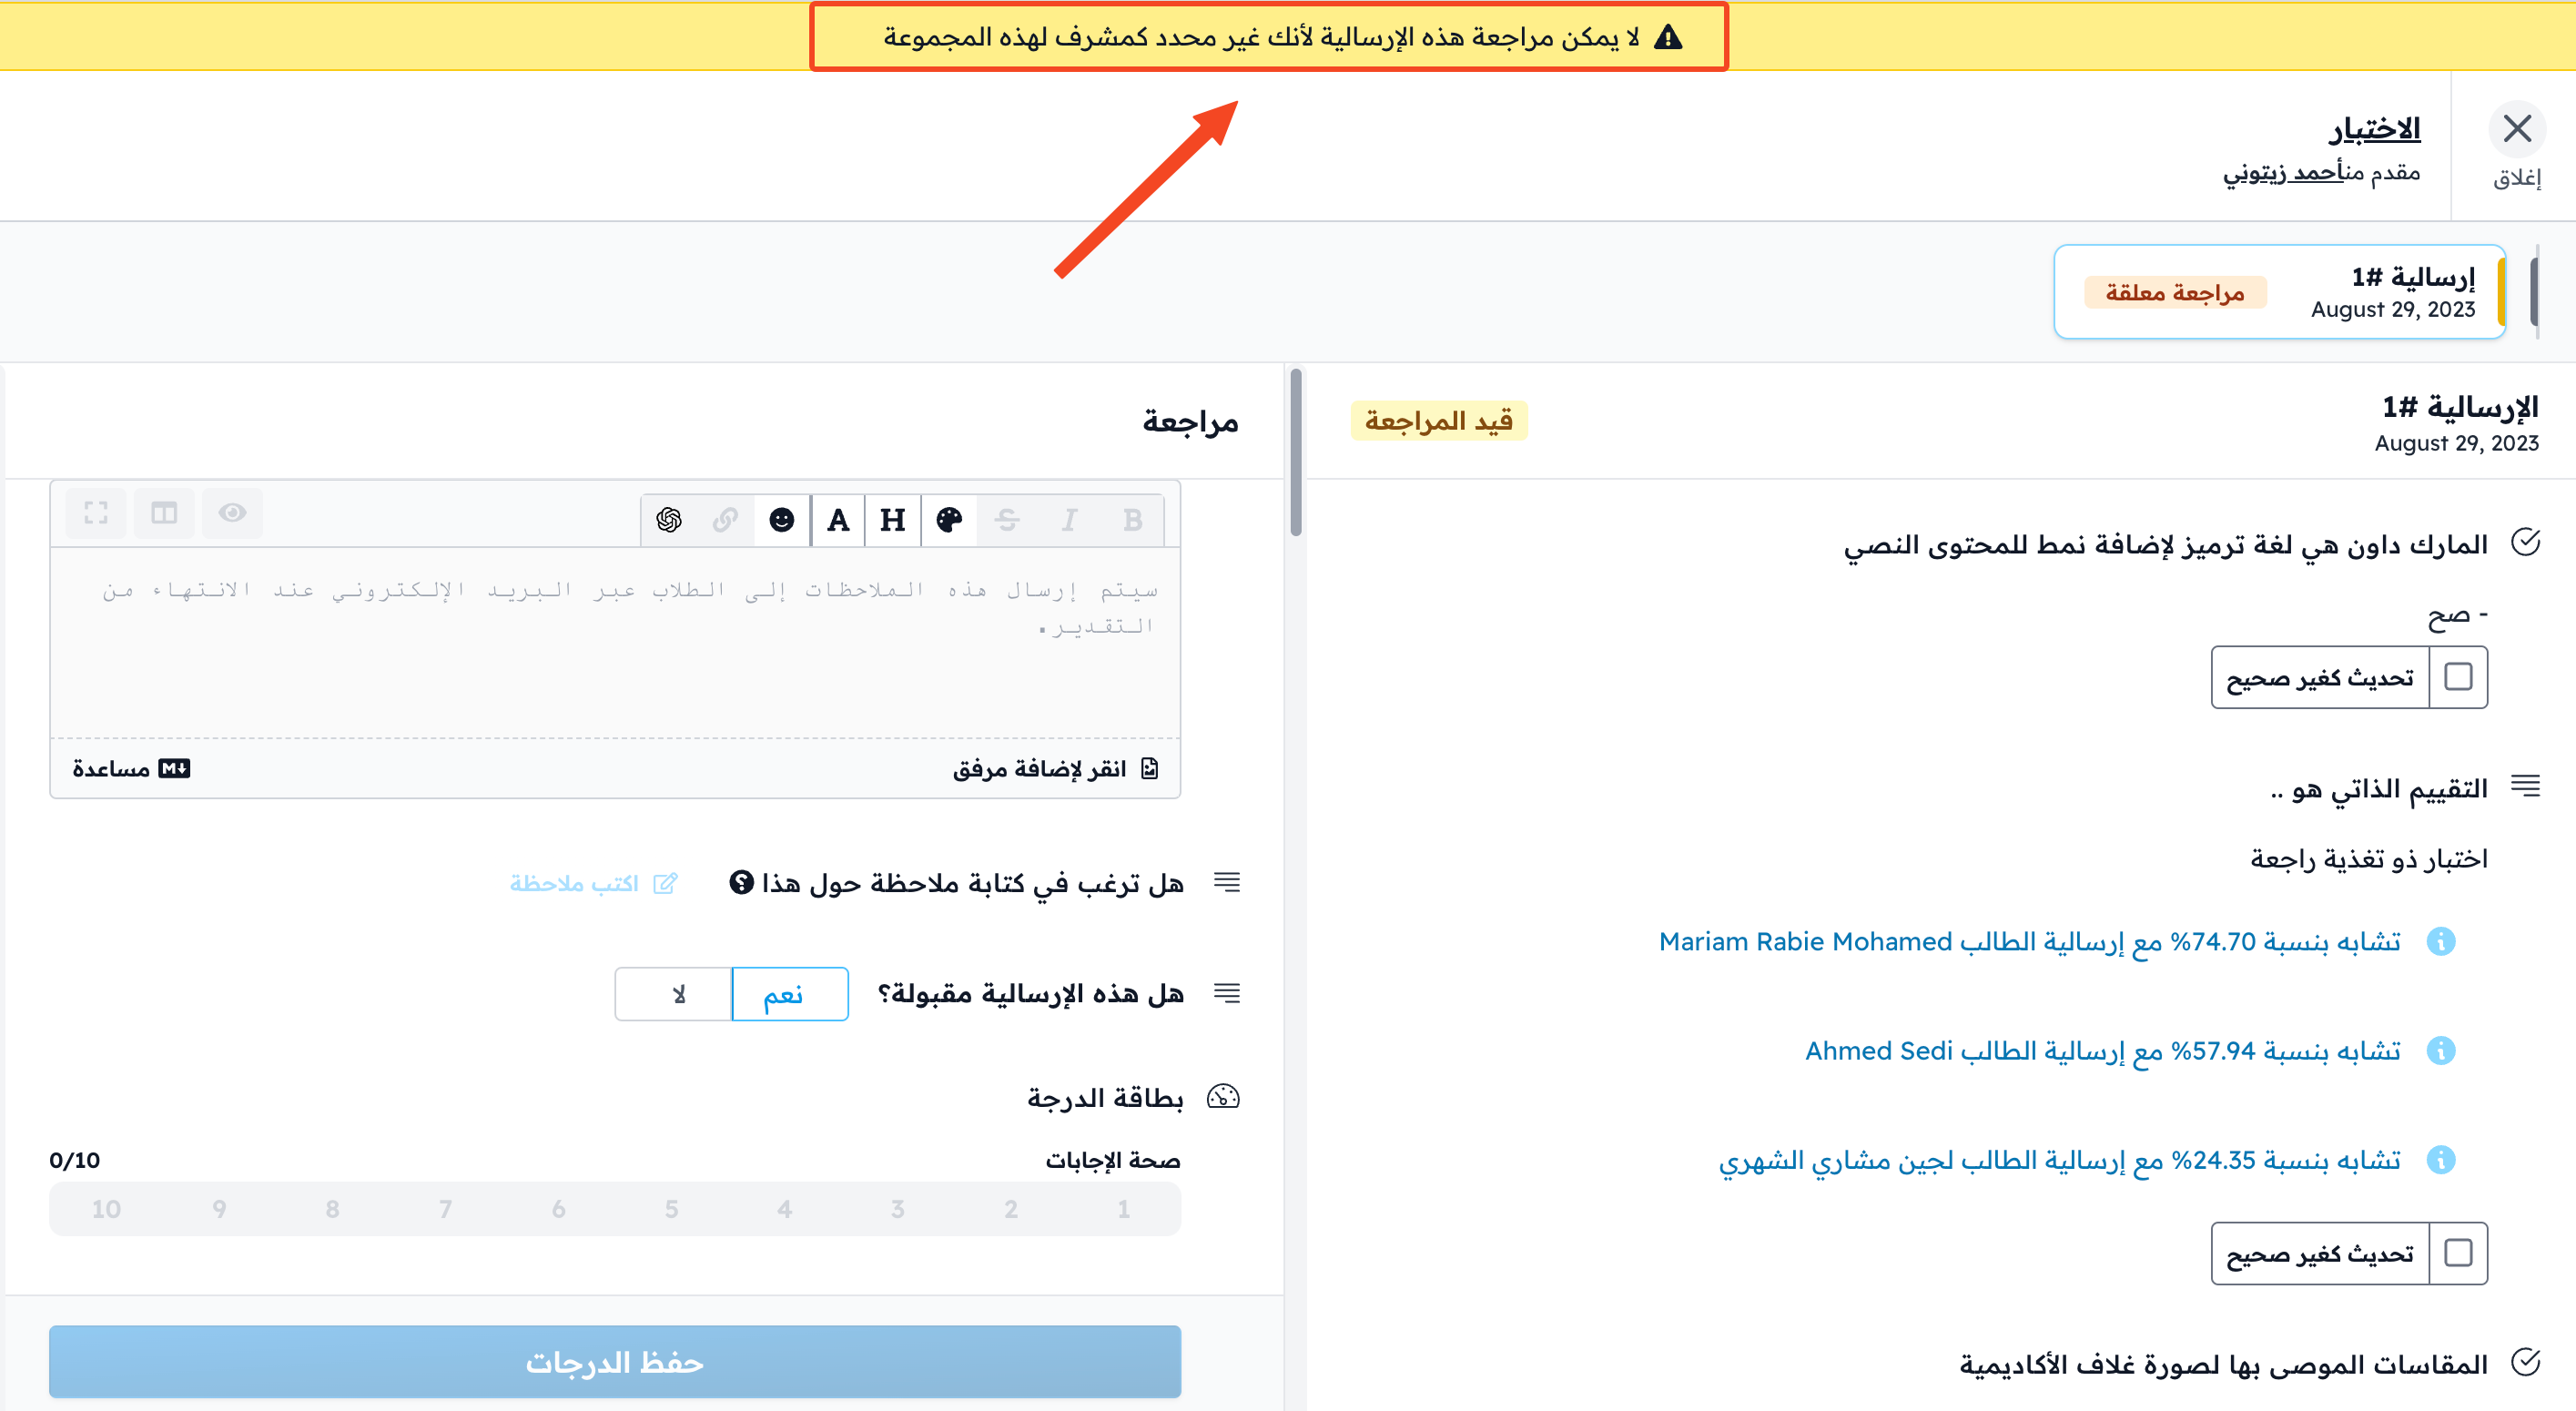Switch editor to split-pane view
2576x1411 pixels.
click(x=164, y=513)
